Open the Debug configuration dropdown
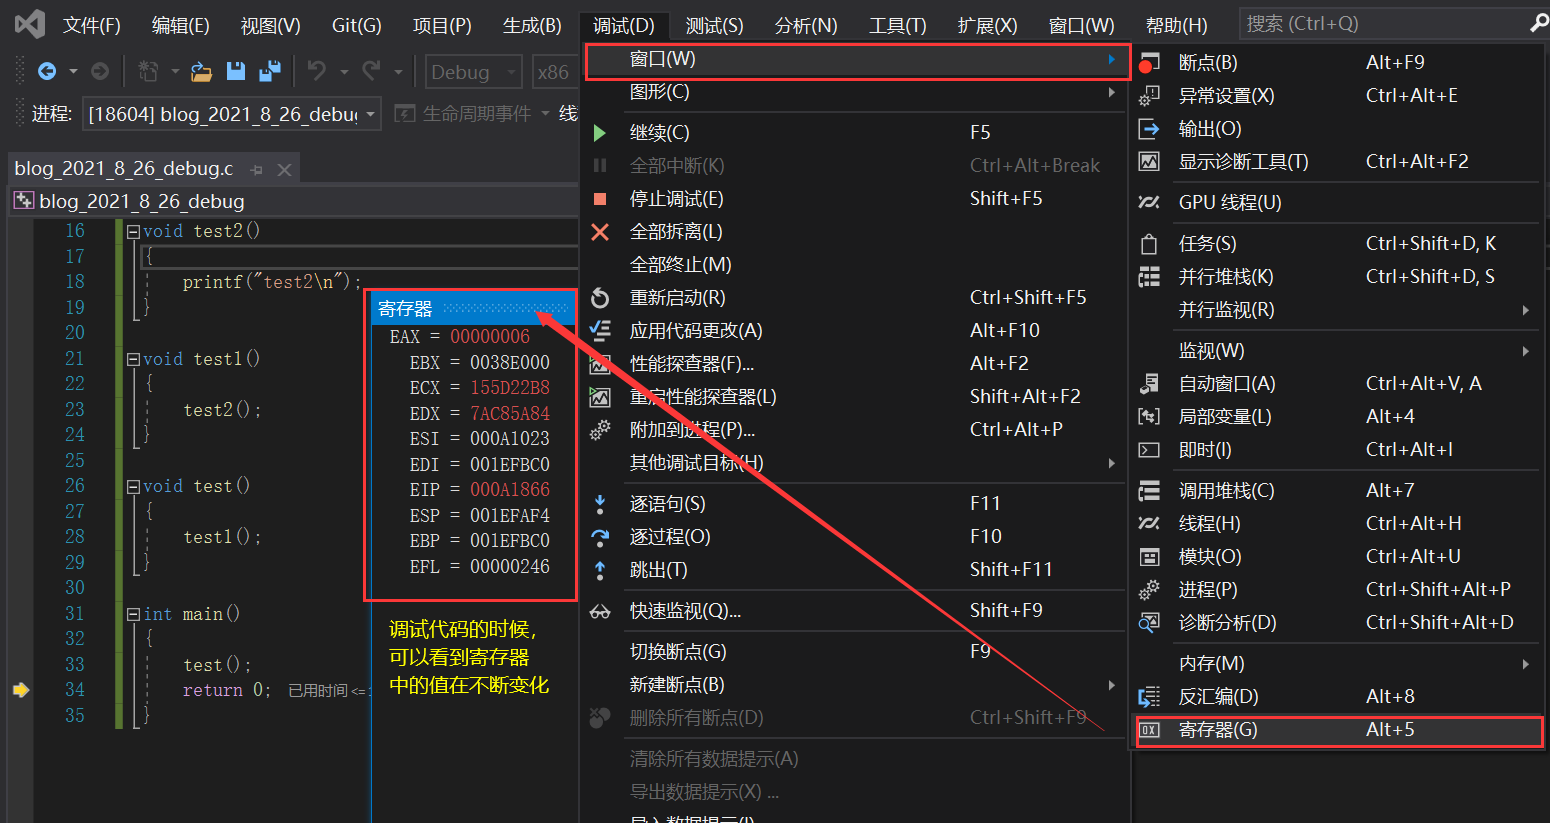The width and height of the screenshot is (1550, 823). 475,72
